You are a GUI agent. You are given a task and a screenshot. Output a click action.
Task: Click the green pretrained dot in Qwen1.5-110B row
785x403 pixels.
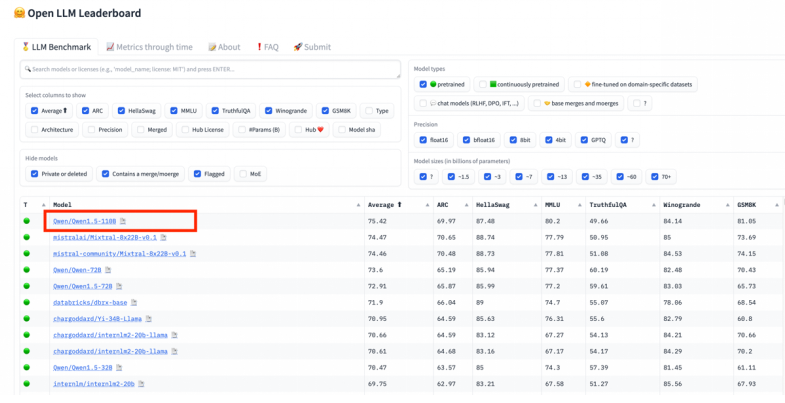(x=27, y=221)
